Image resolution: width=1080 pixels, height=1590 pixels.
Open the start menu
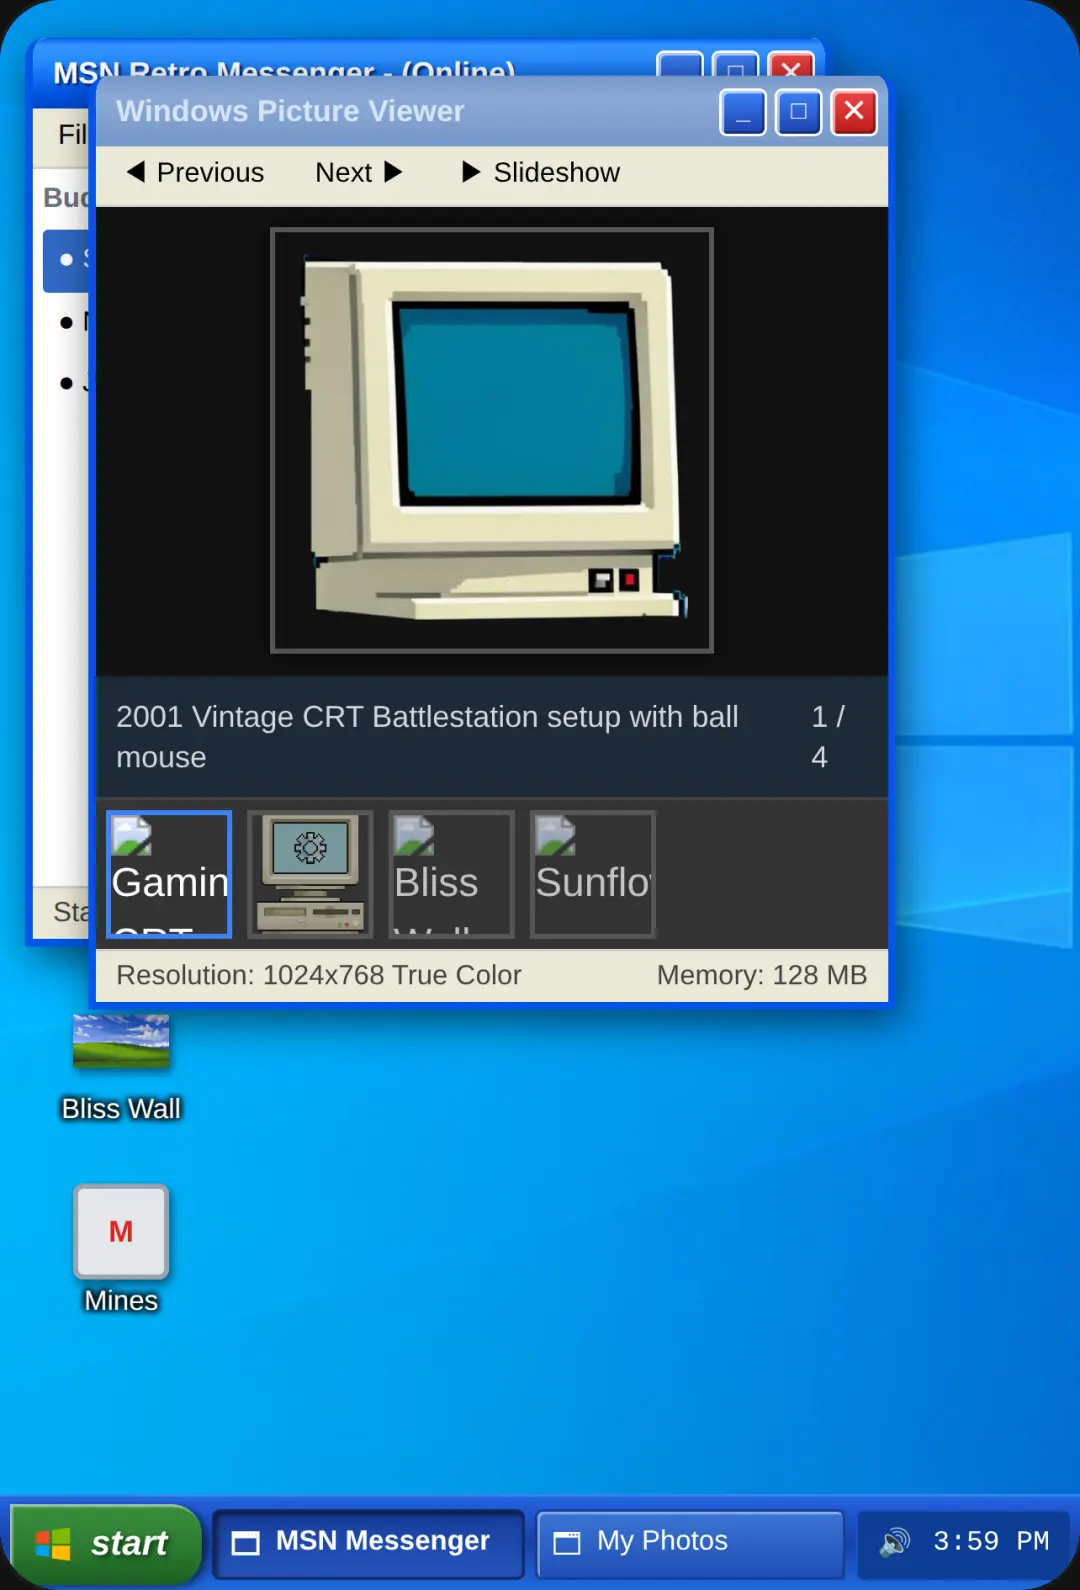(106, 1543)
